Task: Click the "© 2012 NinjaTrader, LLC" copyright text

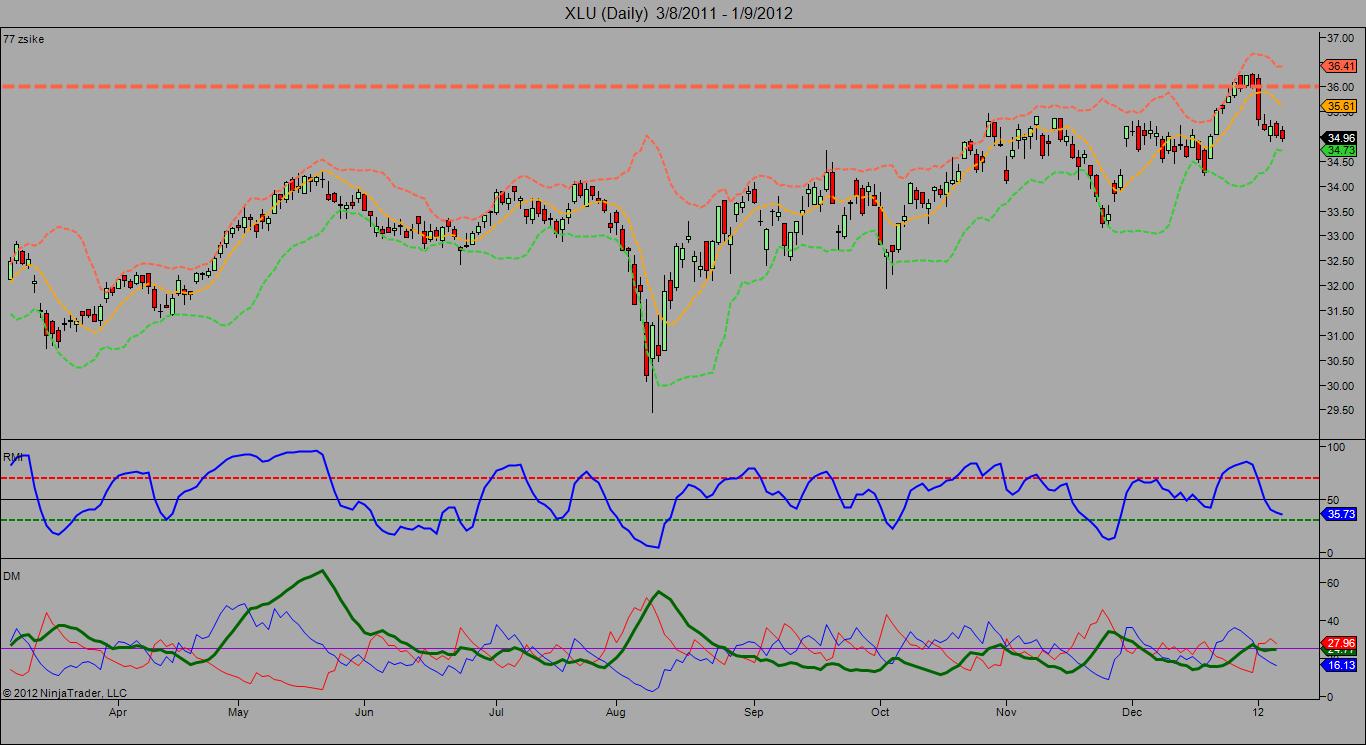Action: click(x=65, y=692)
